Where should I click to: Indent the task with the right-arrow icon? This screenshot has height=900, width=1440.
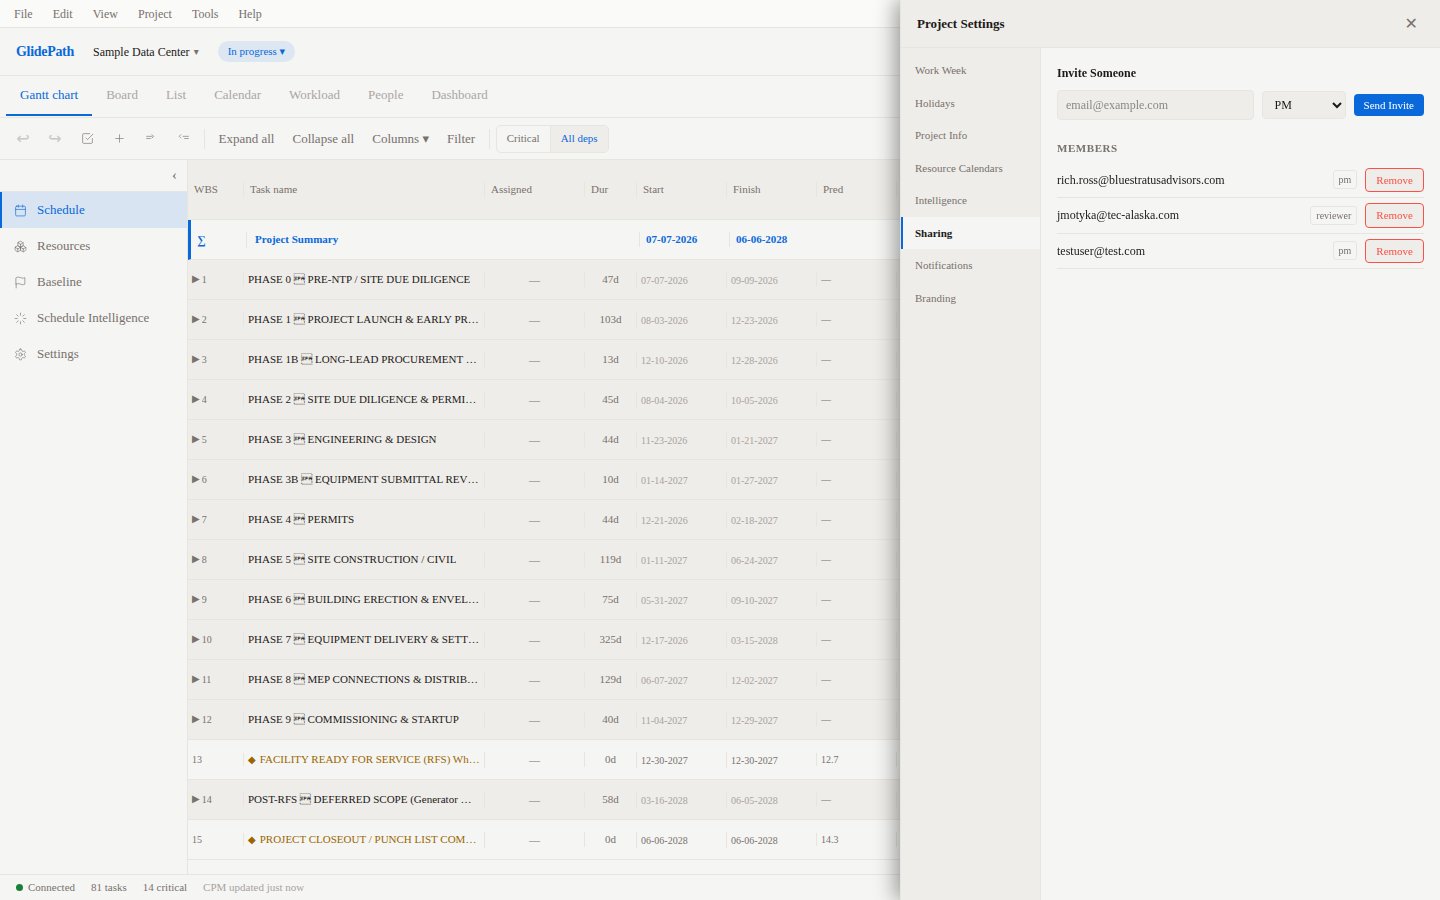tap(151, 138)
